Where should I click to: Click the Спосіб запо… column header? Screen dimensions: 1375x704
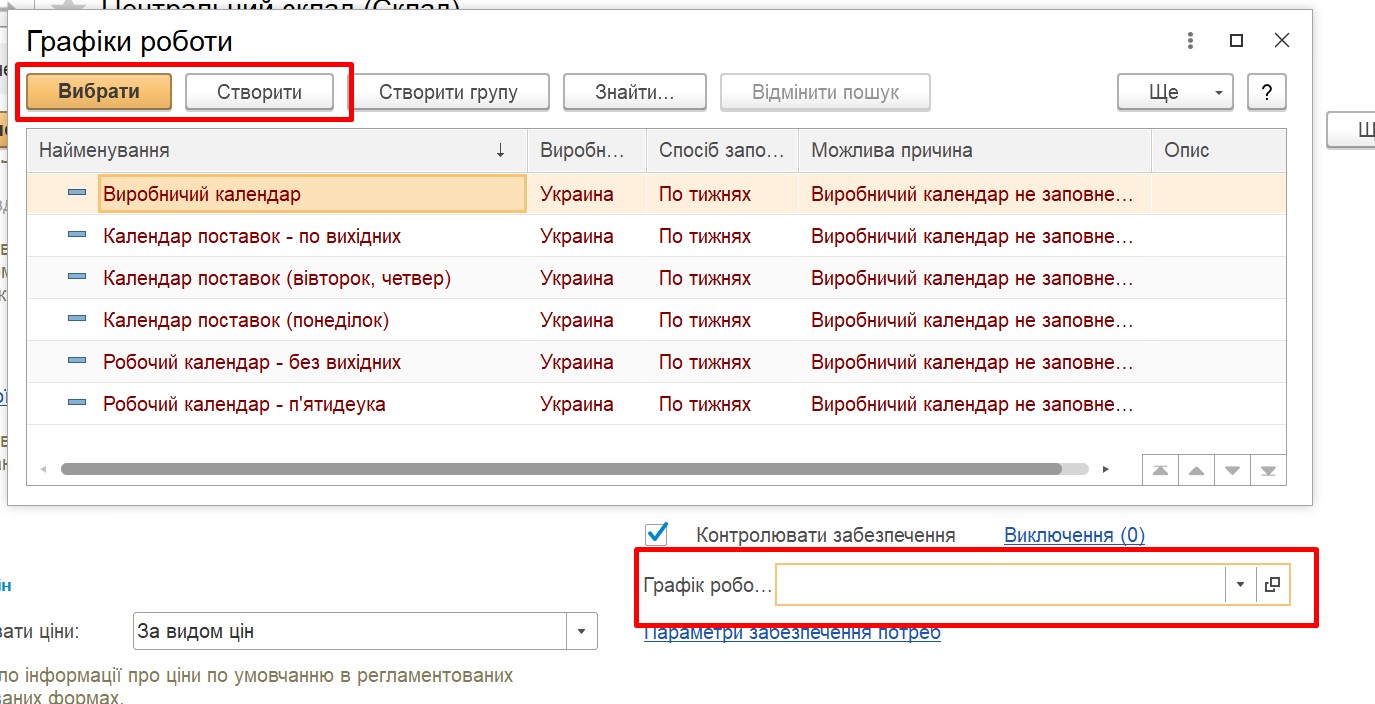(722, 150)
